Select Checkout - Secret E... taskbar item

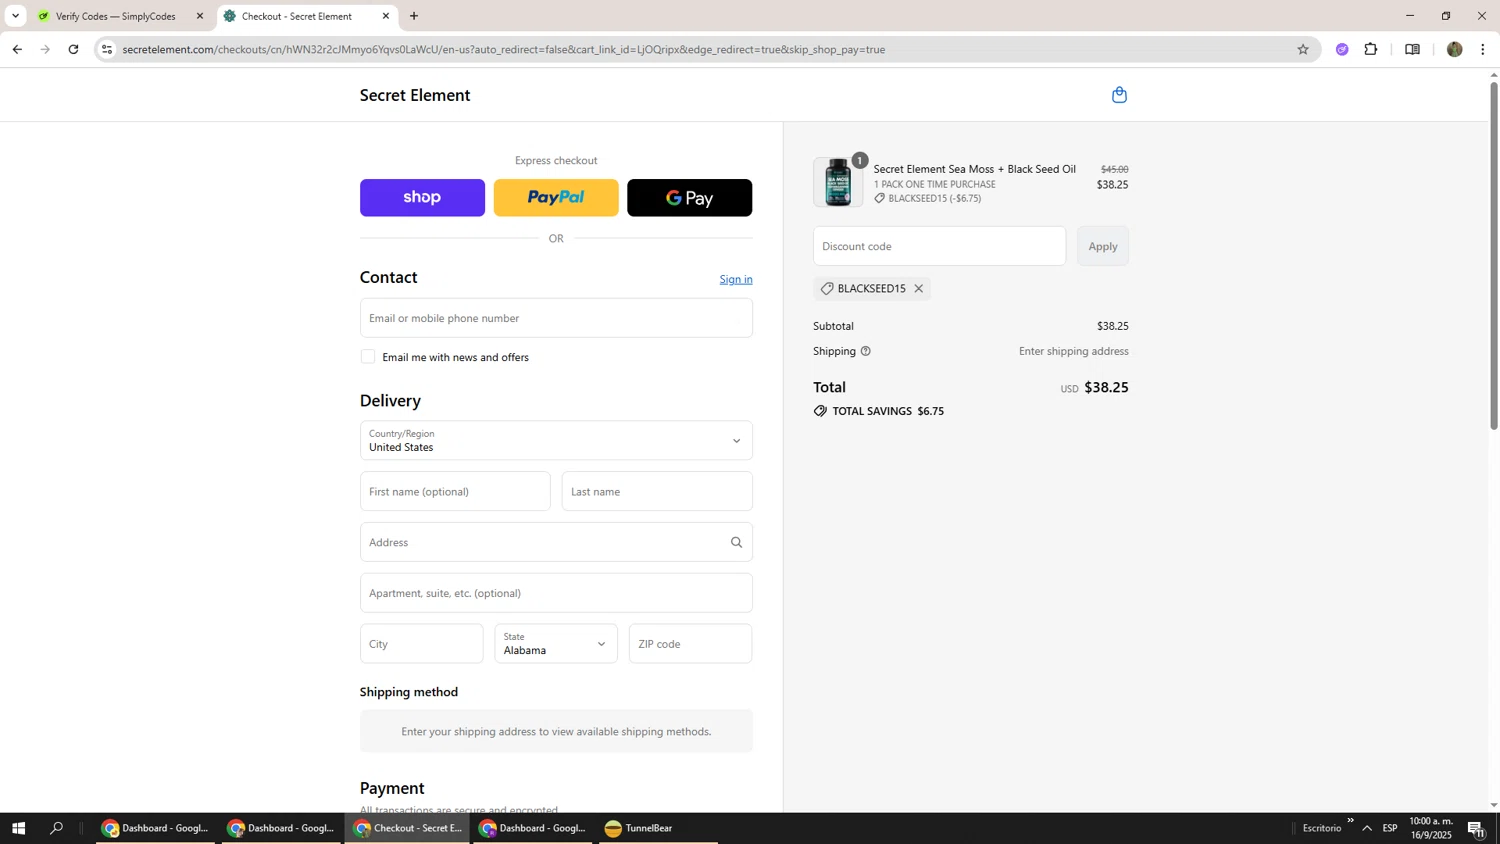407,828
